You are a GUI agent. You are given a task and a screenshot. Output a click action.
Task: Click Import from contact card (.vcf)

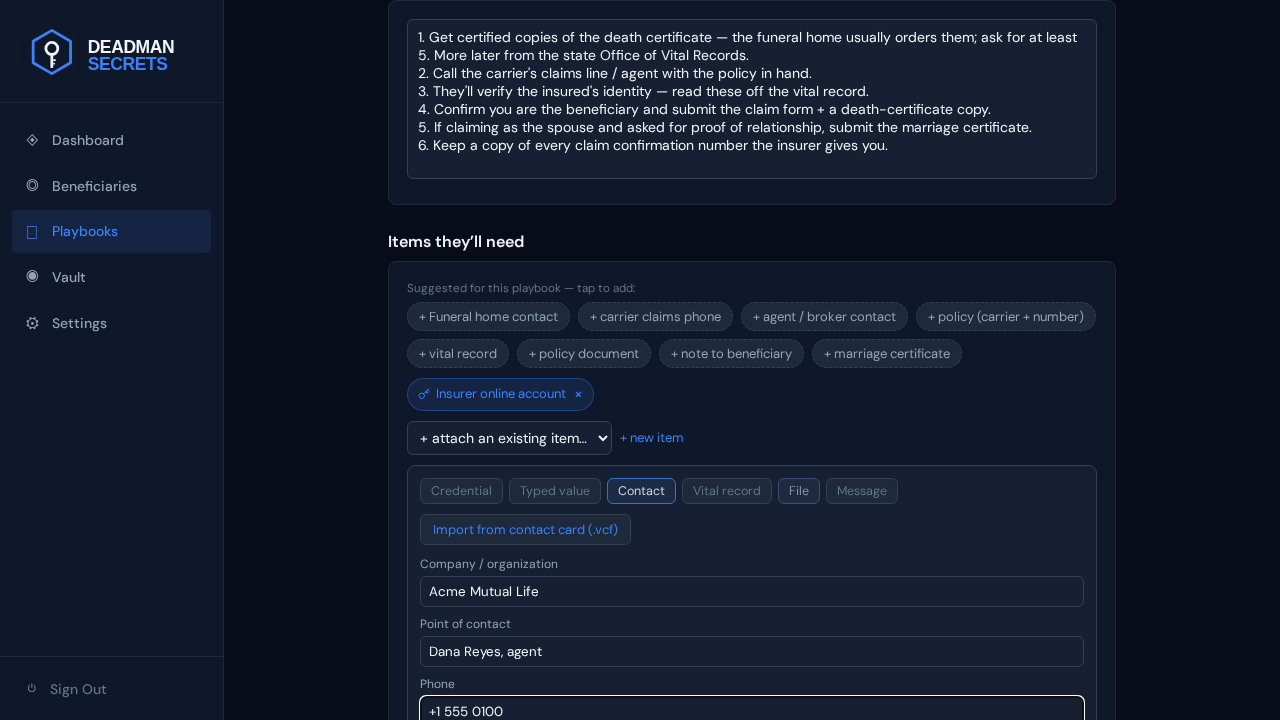pos(525,530)
